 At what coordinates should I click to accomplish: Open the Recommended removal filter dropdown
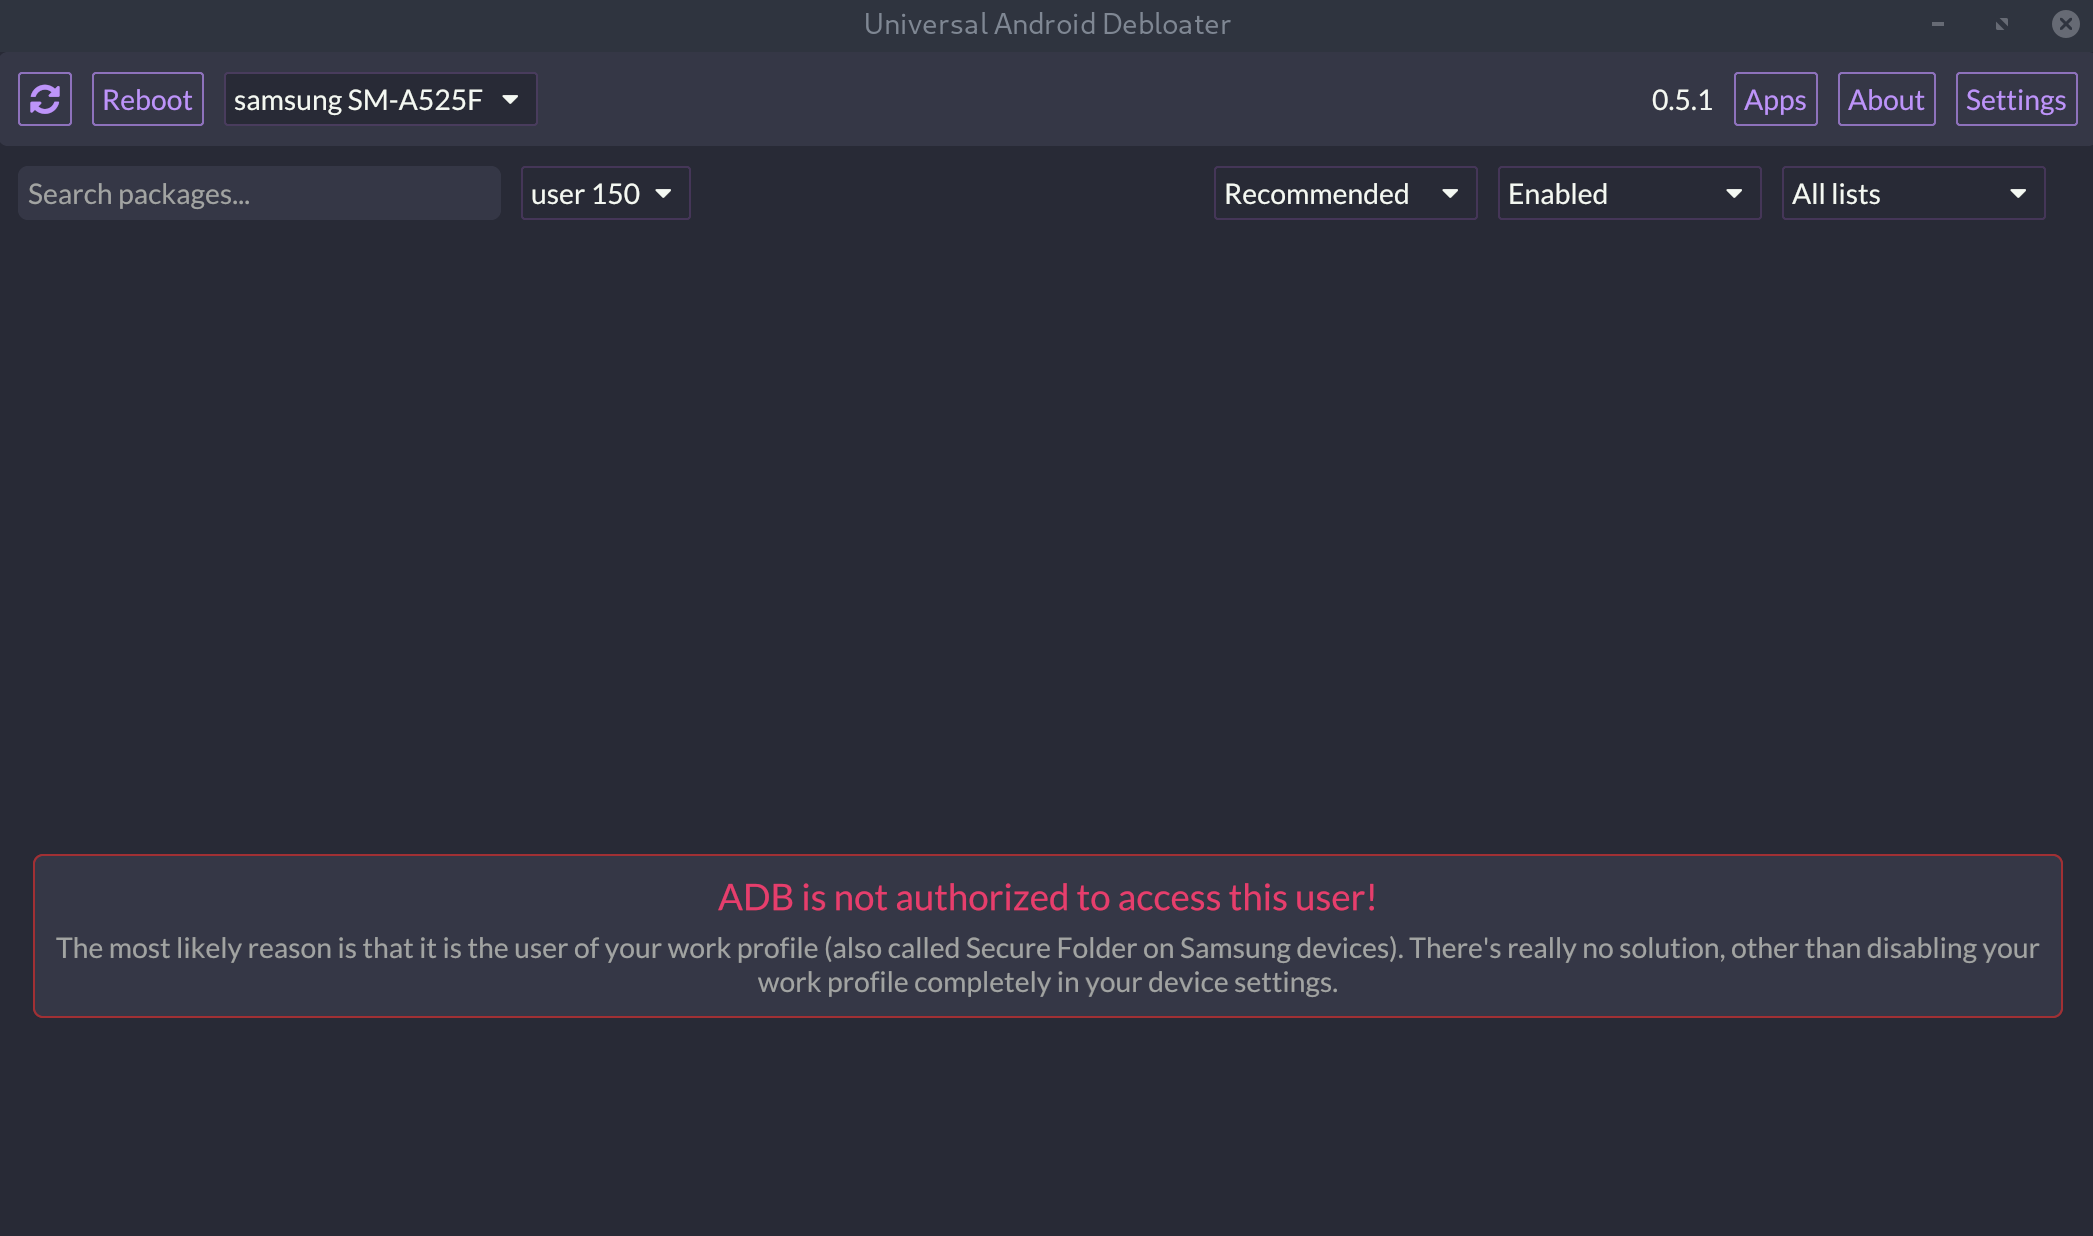click(1344, 193)
